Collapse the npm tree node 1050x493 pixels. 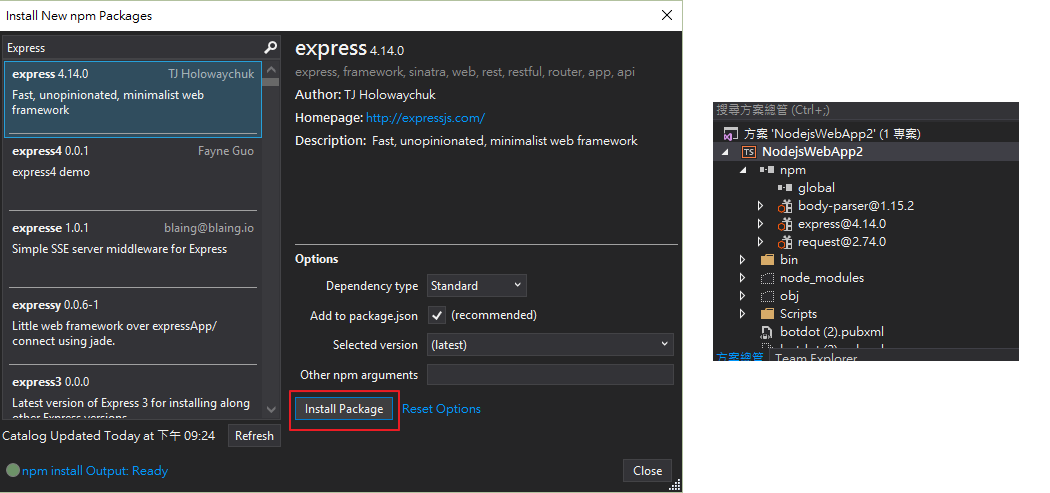coord(742,170)
